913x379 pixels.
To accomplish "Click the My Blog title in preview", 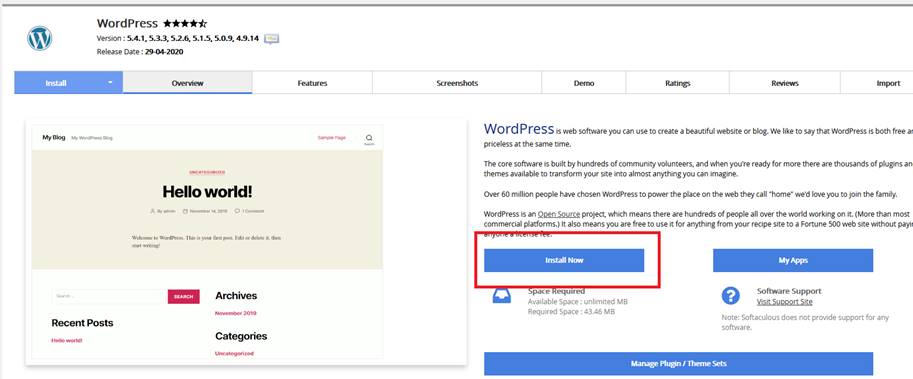I will coord(54,138).
